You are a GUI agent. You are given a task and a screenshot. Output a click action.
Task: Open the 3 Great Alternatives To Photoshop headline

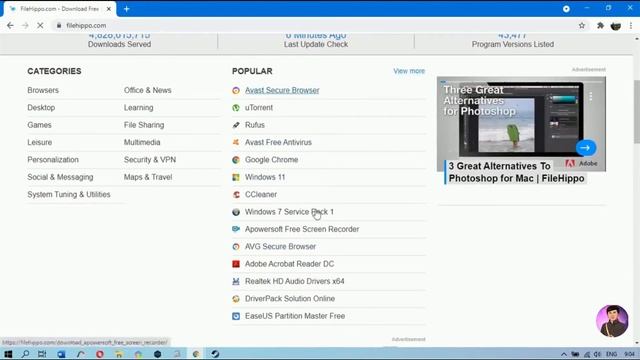coord(516,172)
